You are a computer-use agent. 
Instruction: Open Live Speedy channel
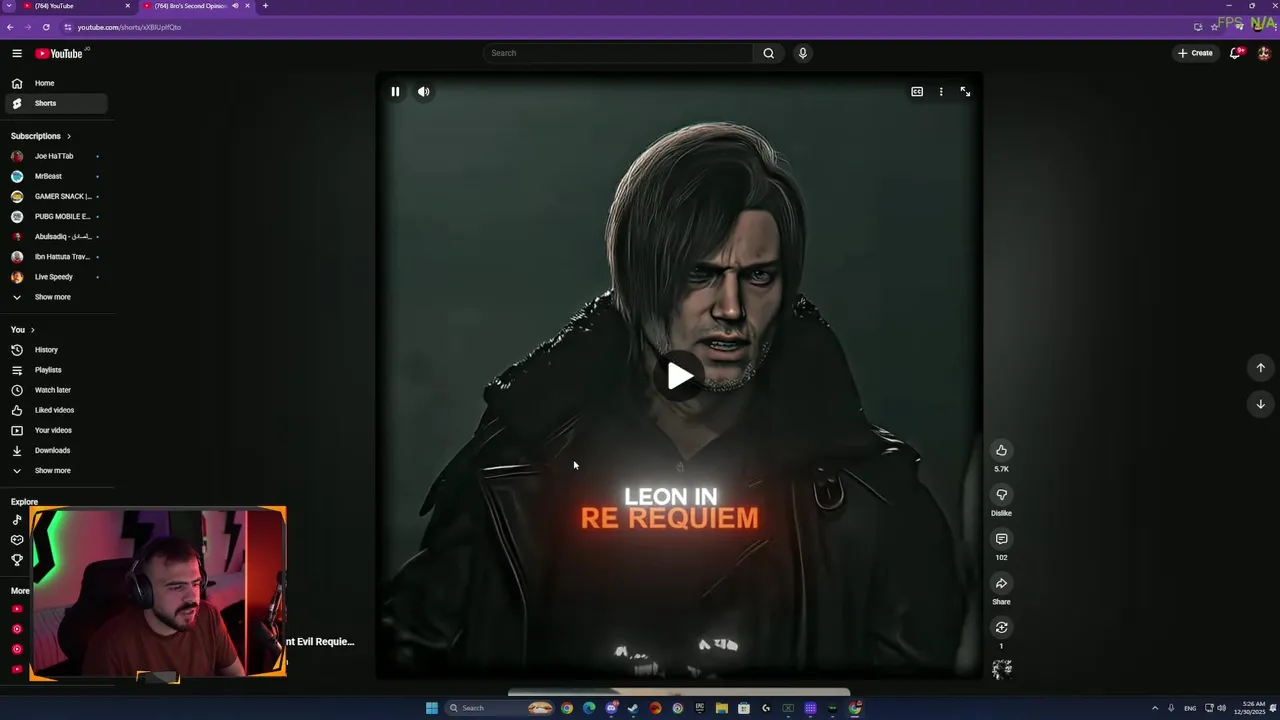[56, 277]
